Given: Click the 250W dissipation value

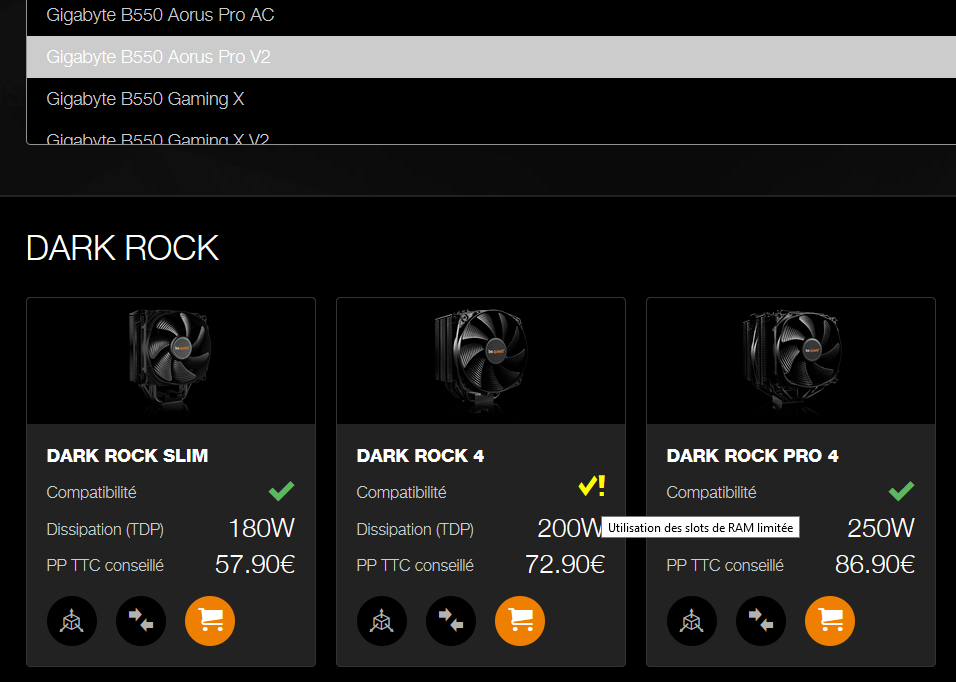Looking at the screenshot, I should point(881,528).
